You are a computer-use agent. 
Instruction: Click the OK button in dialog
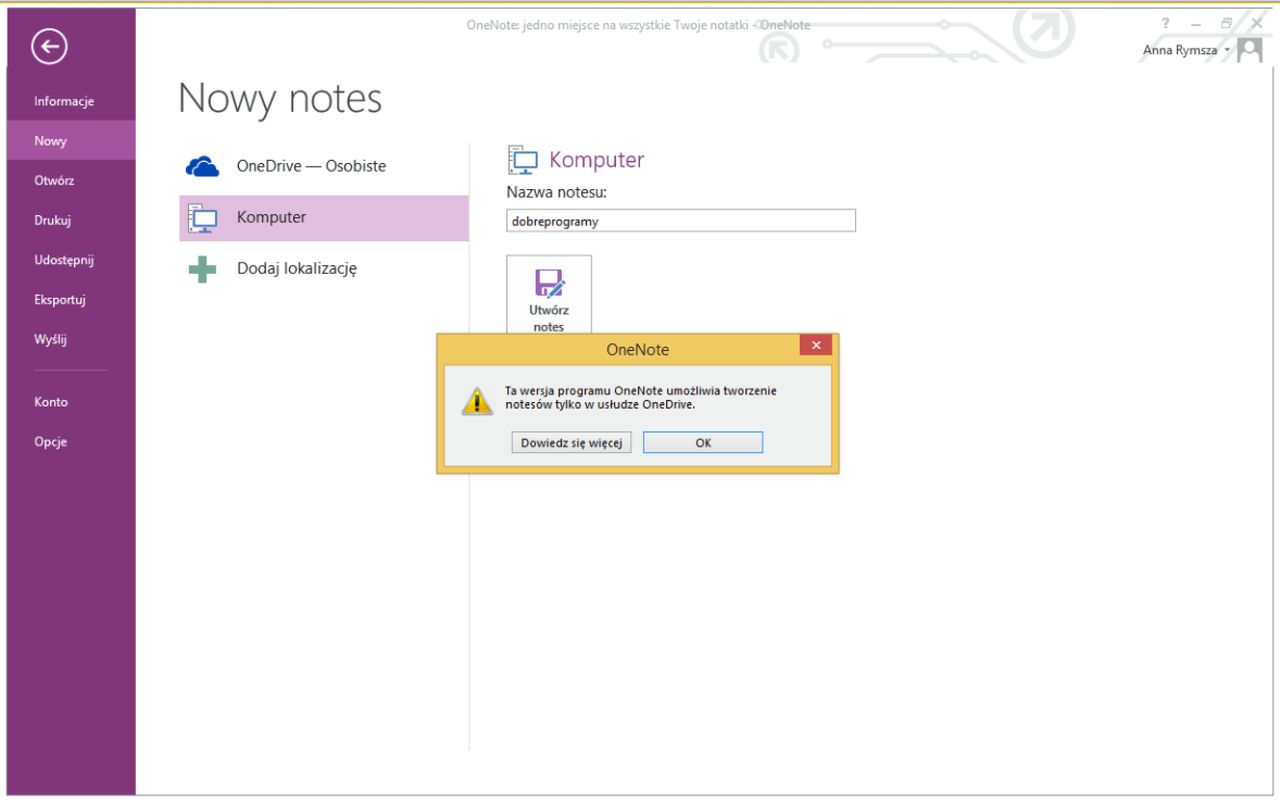703,442
